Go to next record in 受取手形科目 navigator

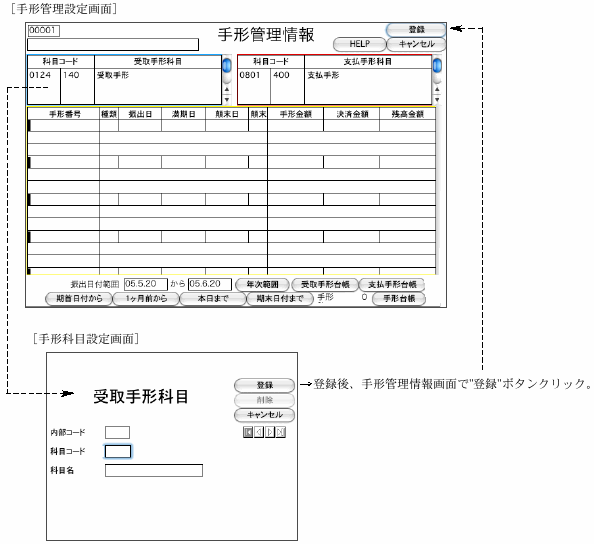pyautogui.click(x=270, y=432)
